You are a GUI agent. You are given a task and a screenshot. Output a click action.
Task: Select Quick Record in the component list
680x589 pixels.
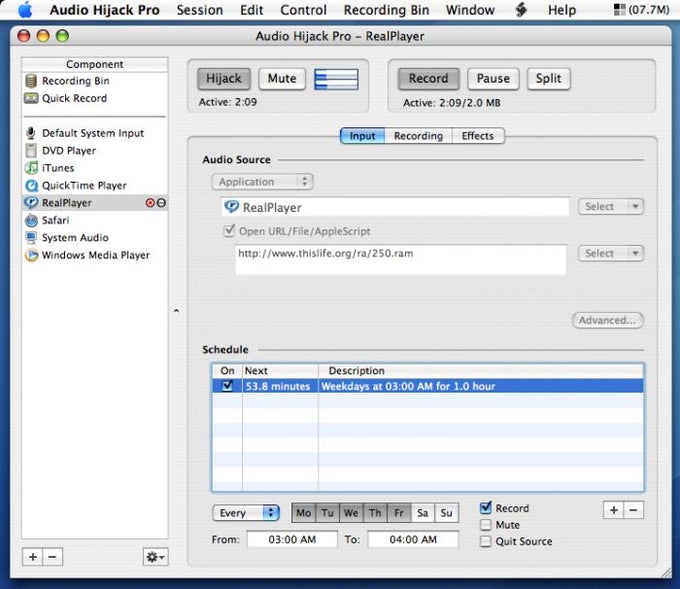point(75,98)
